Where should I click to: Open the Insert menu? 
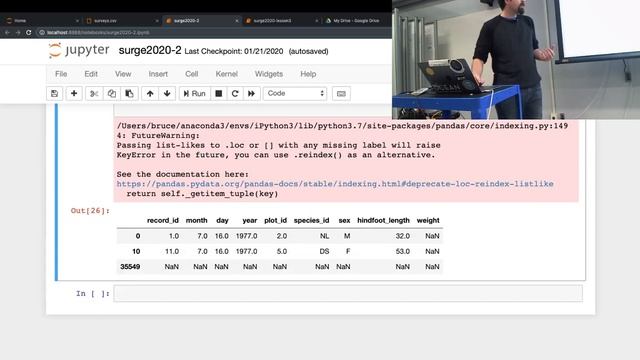coord(158,74)
